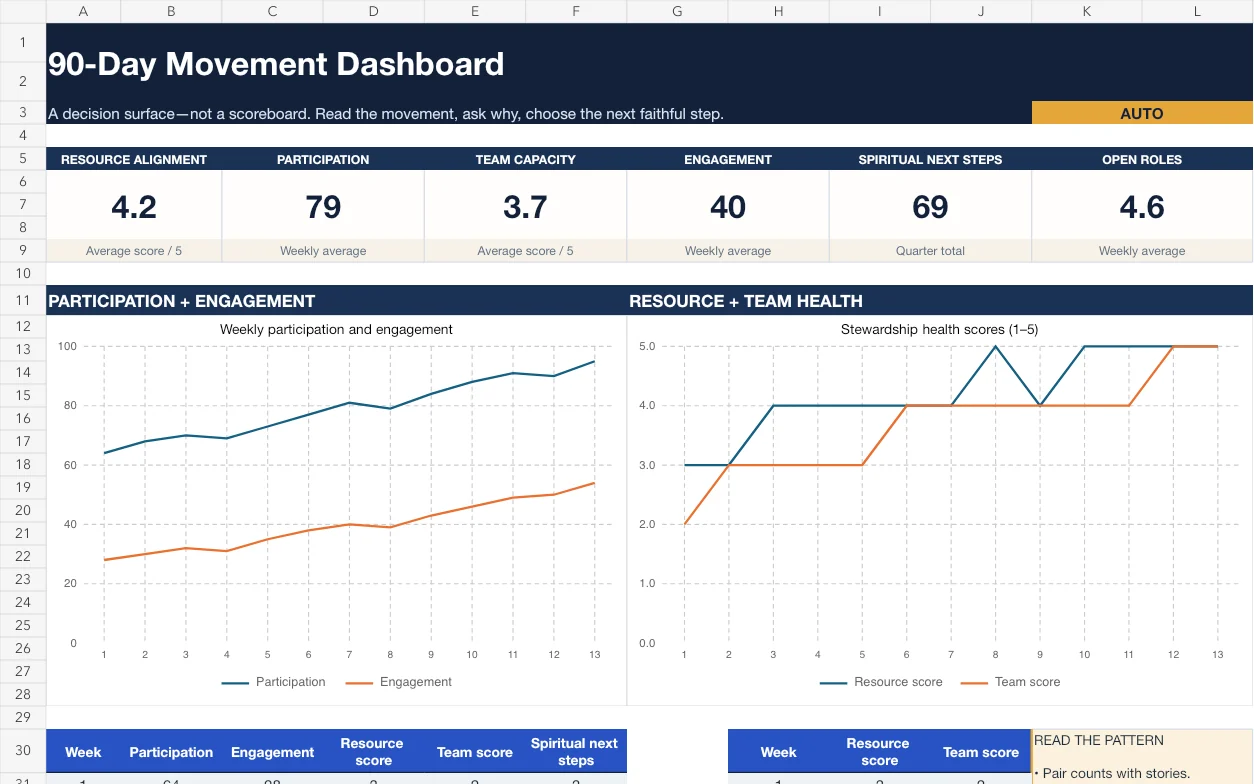
Task: Click the READ THE PATTERN note heading
Action: [x=1099, y=740]
